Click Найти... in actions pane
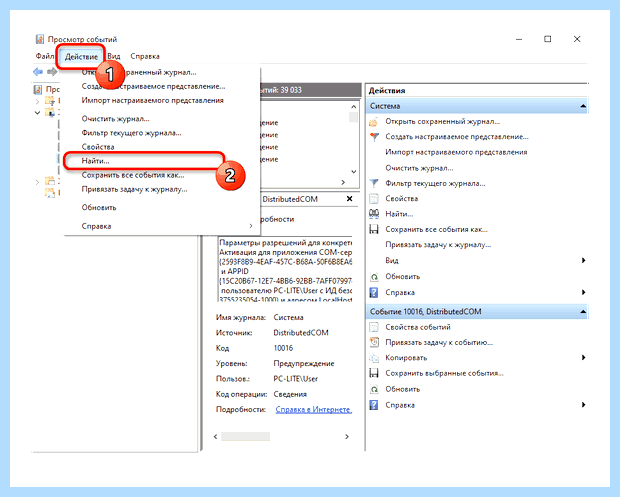This screenshot has width=620, height=497. pos(399,214)
